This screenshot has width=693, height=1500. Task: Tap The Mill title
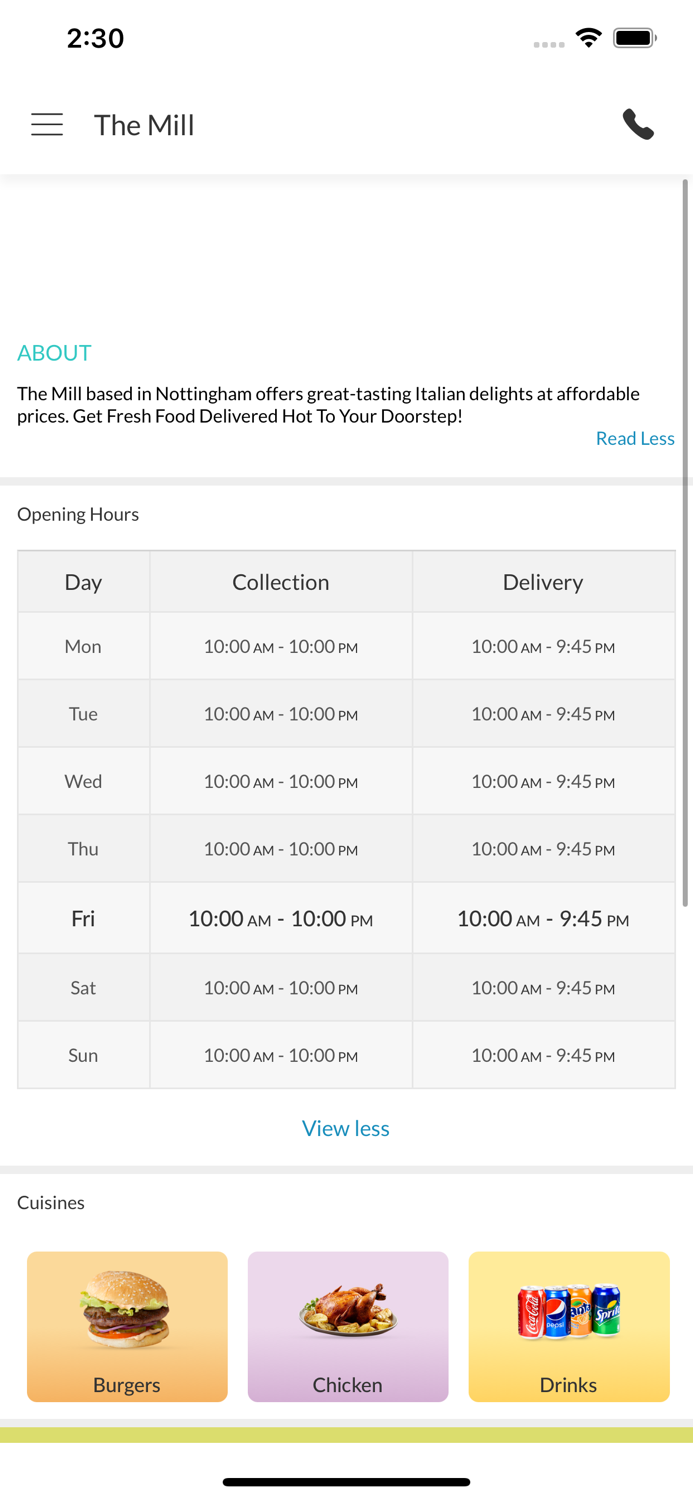point(144,125)
